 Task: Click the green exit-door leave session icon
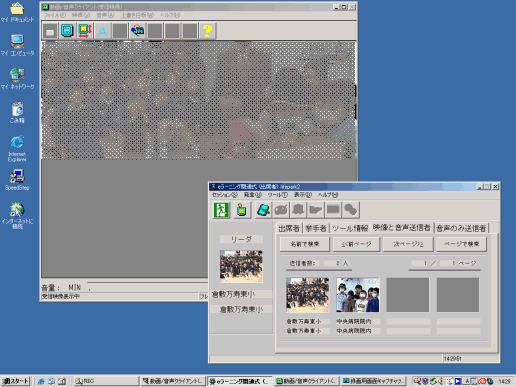(221, 210)
